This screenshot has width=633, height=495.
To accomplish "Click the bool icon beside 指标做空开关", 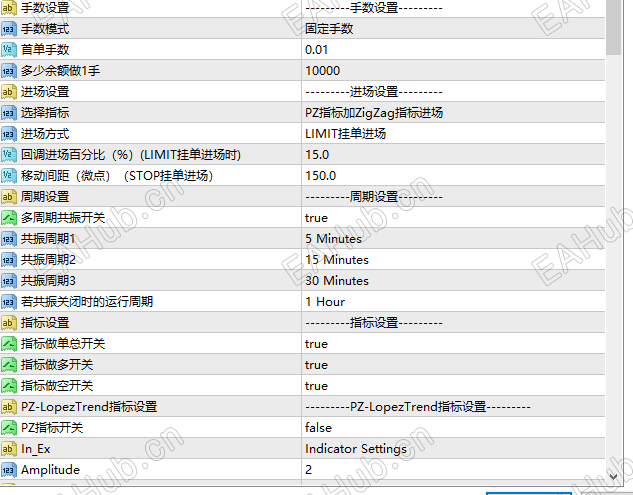I will tap(8, 386).
